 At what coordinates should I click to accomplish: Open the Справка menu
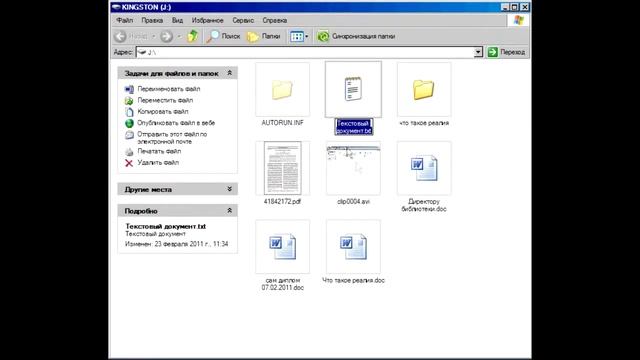274,20
